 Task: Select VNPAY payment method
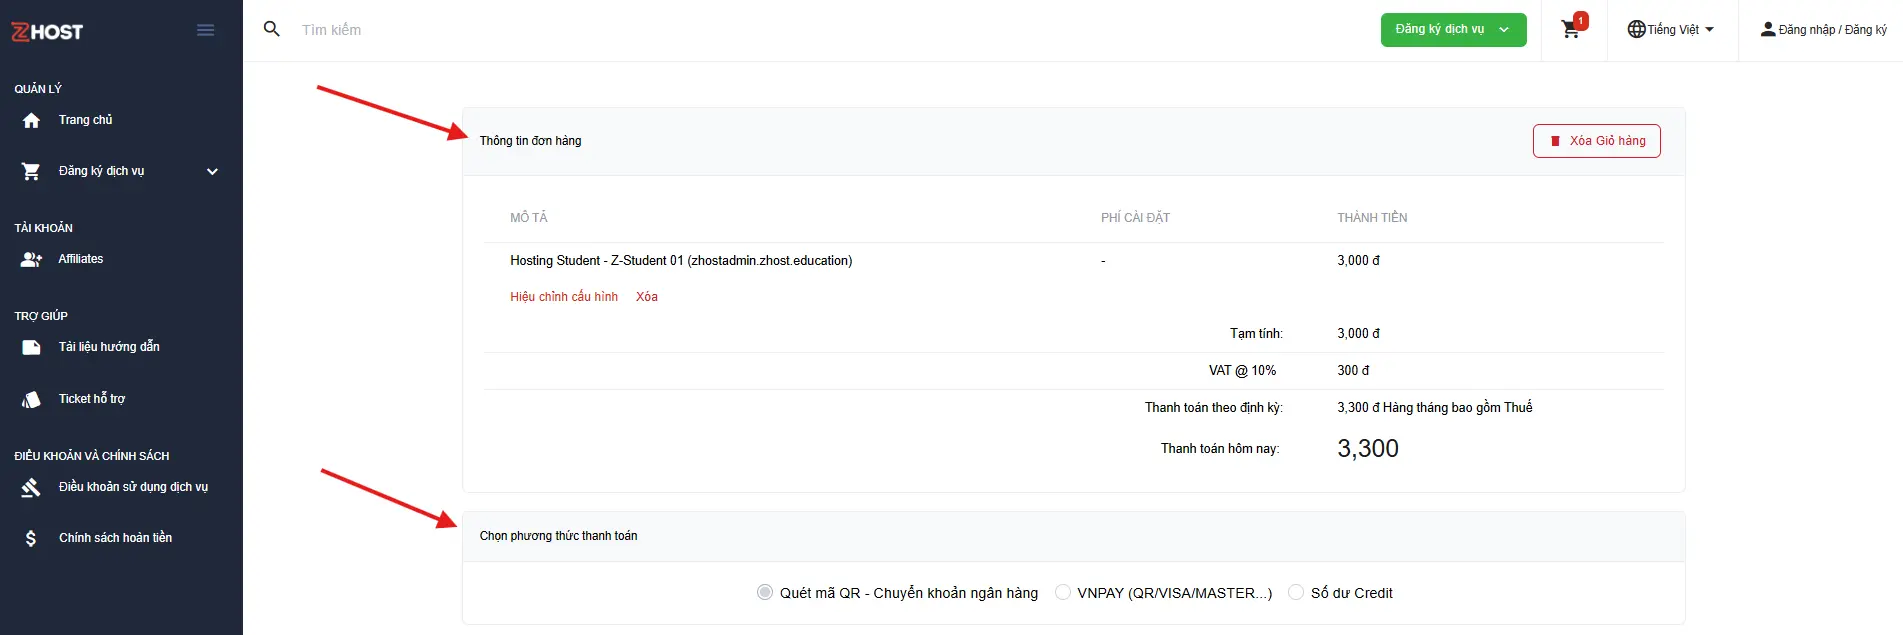[x=1063, y=592]
